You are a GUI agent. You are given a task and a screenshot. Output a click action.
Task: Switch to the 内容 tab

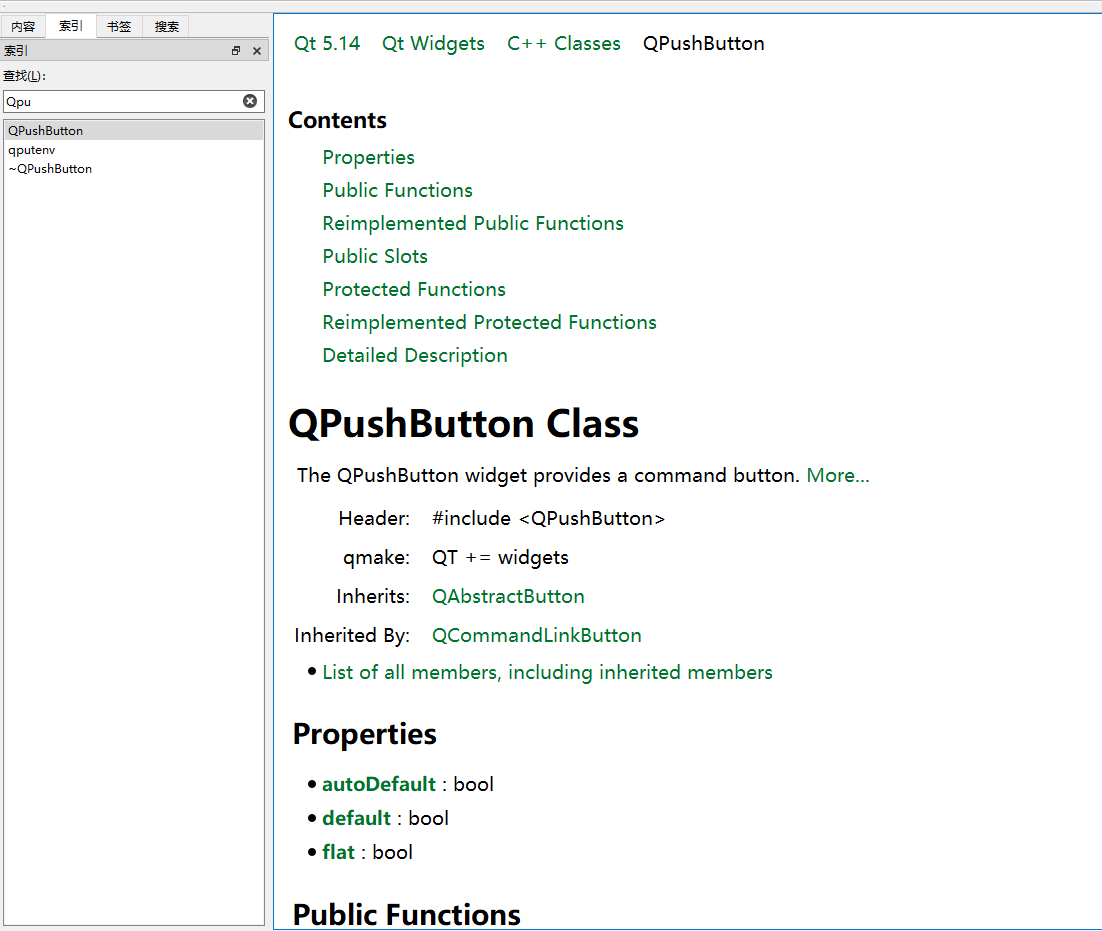23,27
